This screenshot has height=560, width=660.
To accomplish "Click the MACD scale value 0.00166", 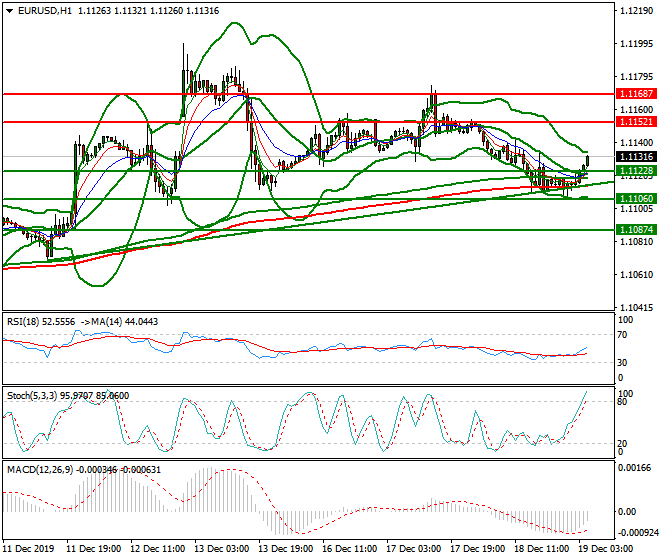I will [x=634, y=467].
